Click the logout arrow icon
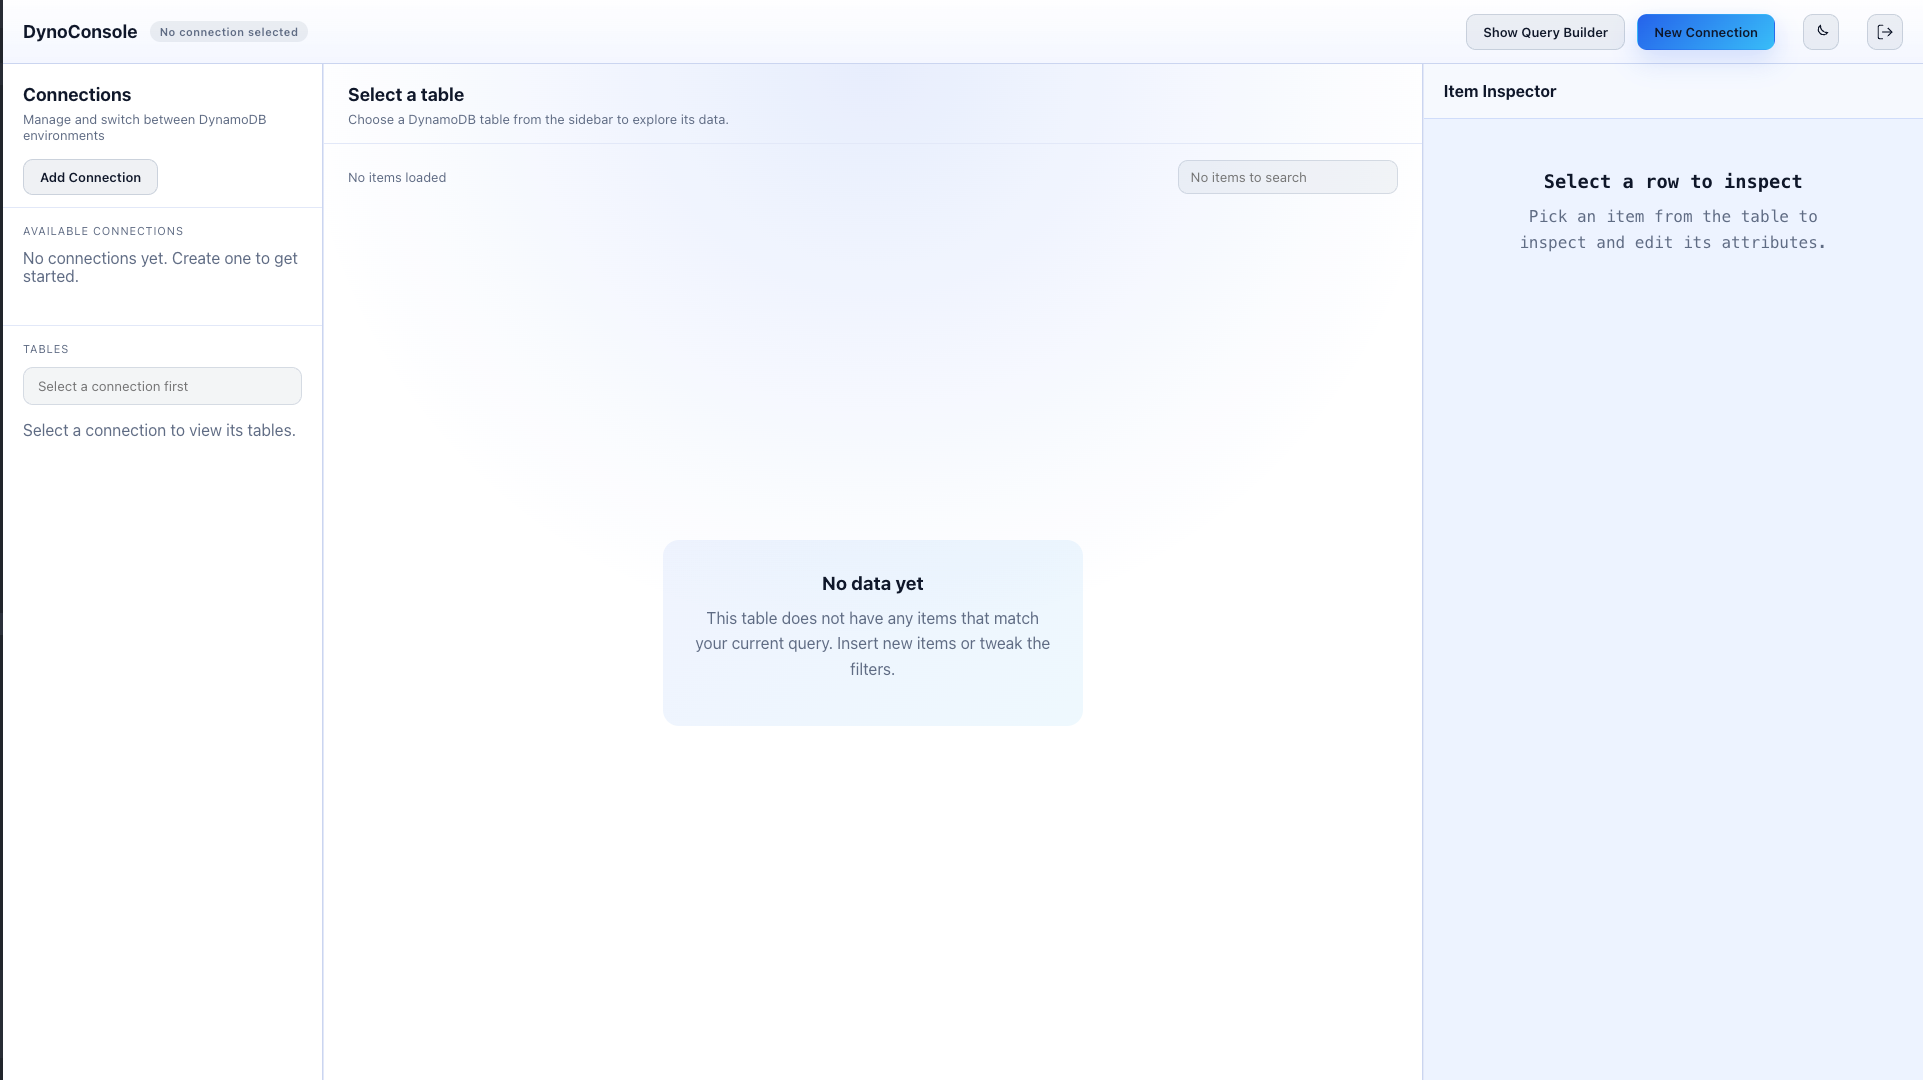This screenshot has height=1080, width=1923. tap(1884, 32)
